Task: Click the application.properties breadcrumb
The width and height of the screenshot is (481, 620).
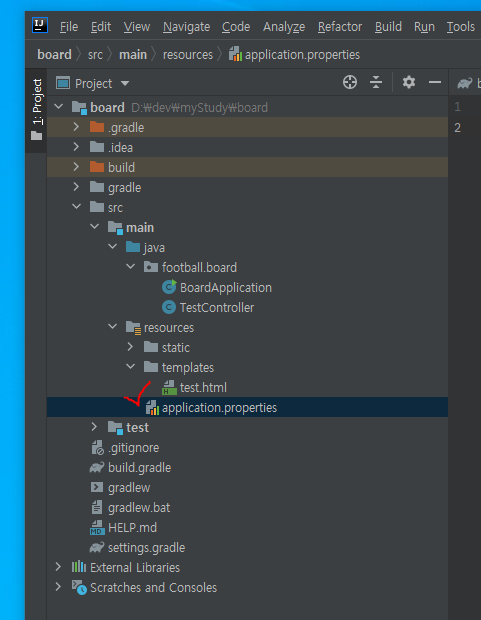Action: click(x=295, y=54)
